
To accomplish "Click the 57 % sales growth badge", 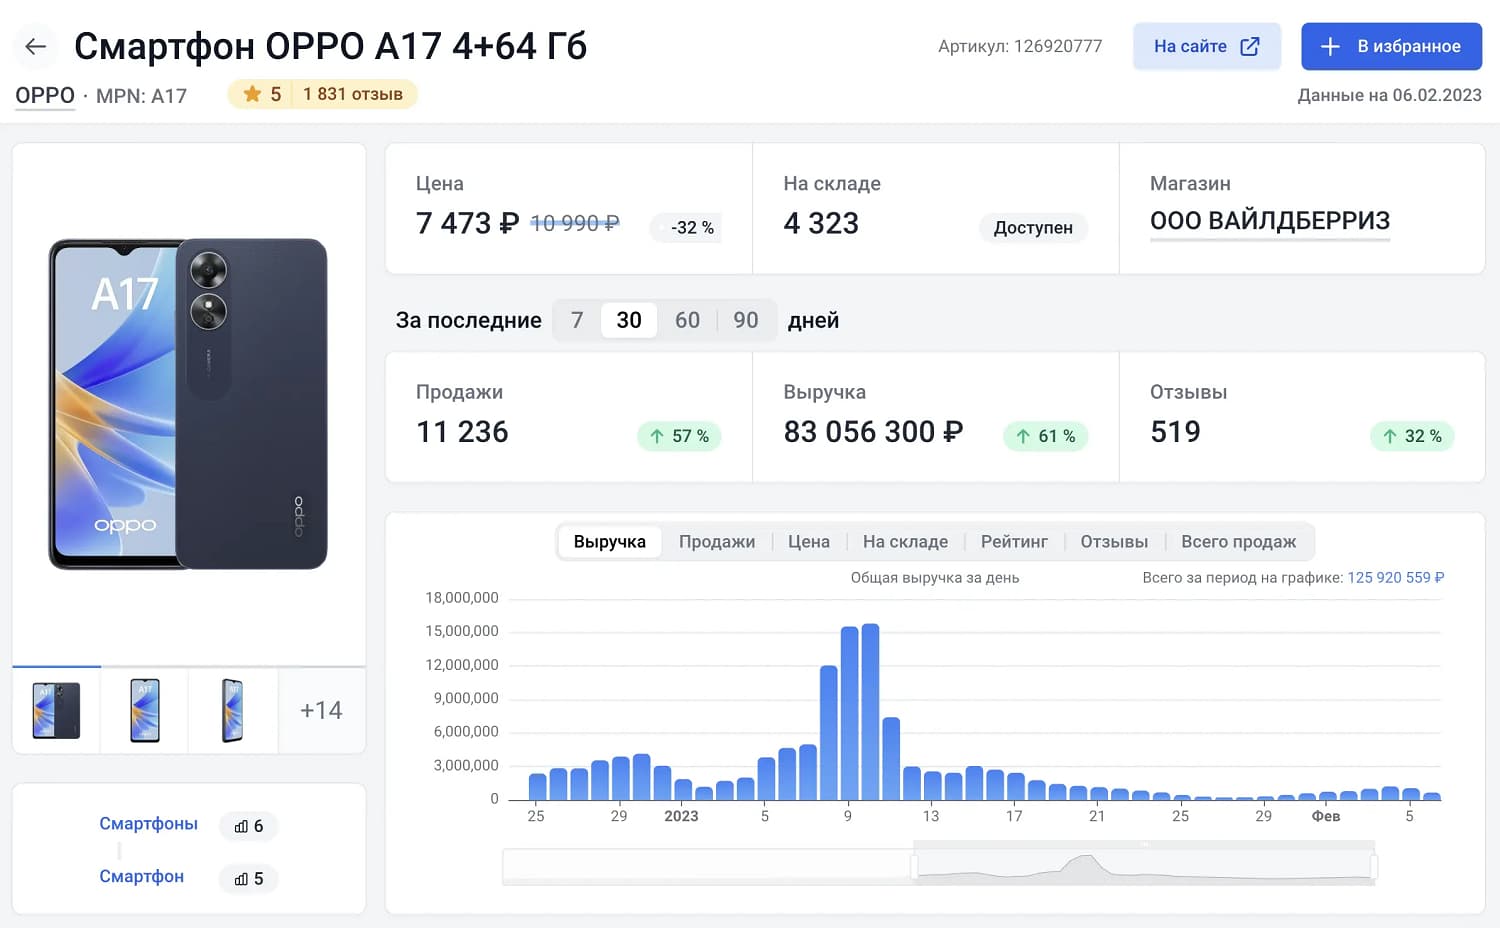I will [679, 436].
